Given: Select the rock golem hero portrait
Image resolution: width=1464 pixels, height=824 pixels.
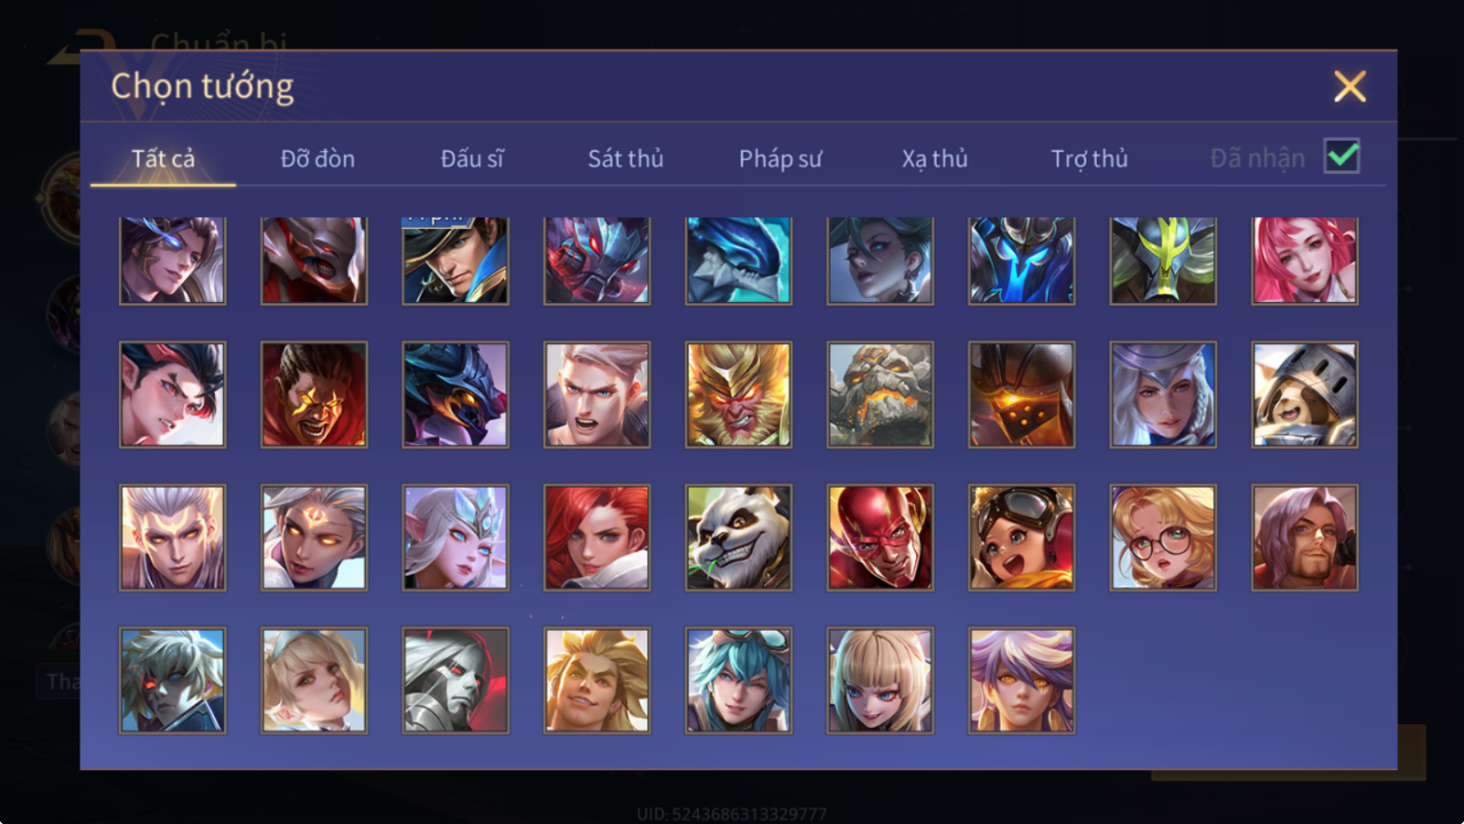Looking at the screenshot, I should [880, 394].
